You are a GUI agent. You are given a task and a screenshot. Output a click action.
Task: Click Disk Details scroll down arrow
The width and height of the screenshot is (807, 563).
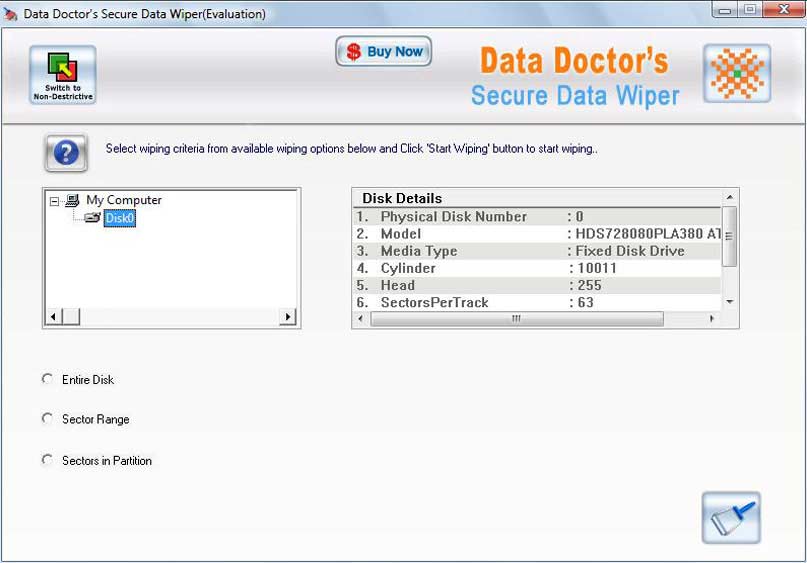[x=729, y=302]
